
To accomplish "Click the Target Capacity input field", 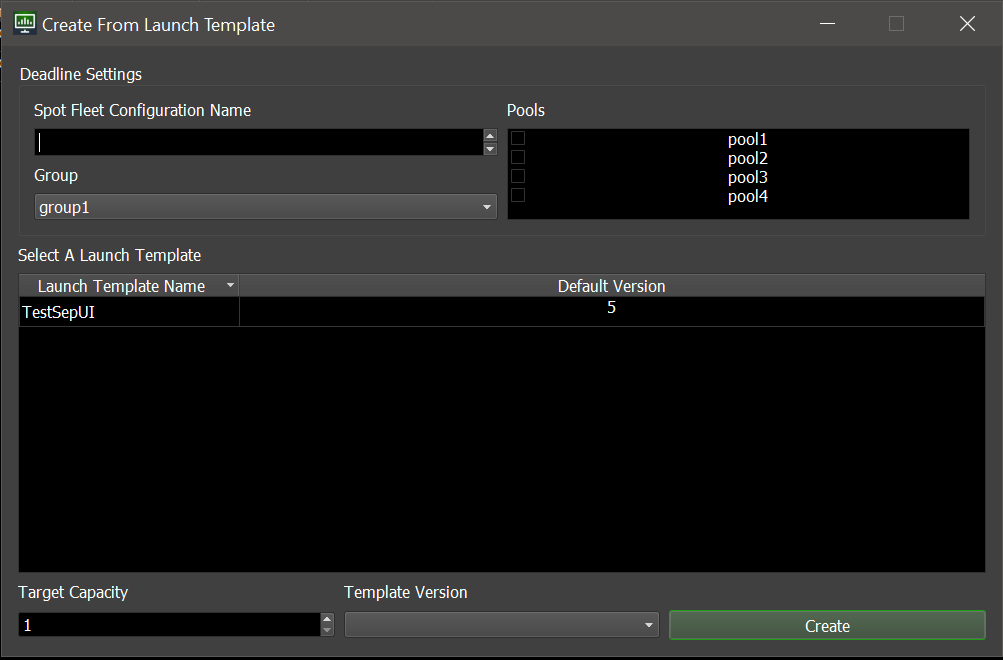I will 170,625.
